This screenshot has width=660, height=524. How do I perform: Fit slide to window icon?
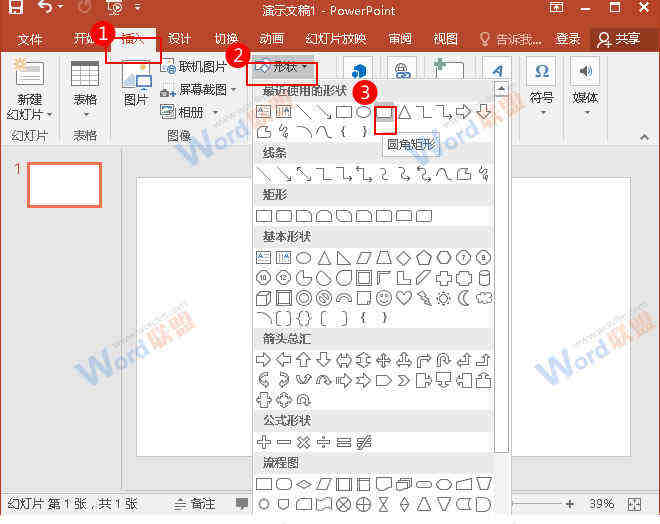pos(634,504)
